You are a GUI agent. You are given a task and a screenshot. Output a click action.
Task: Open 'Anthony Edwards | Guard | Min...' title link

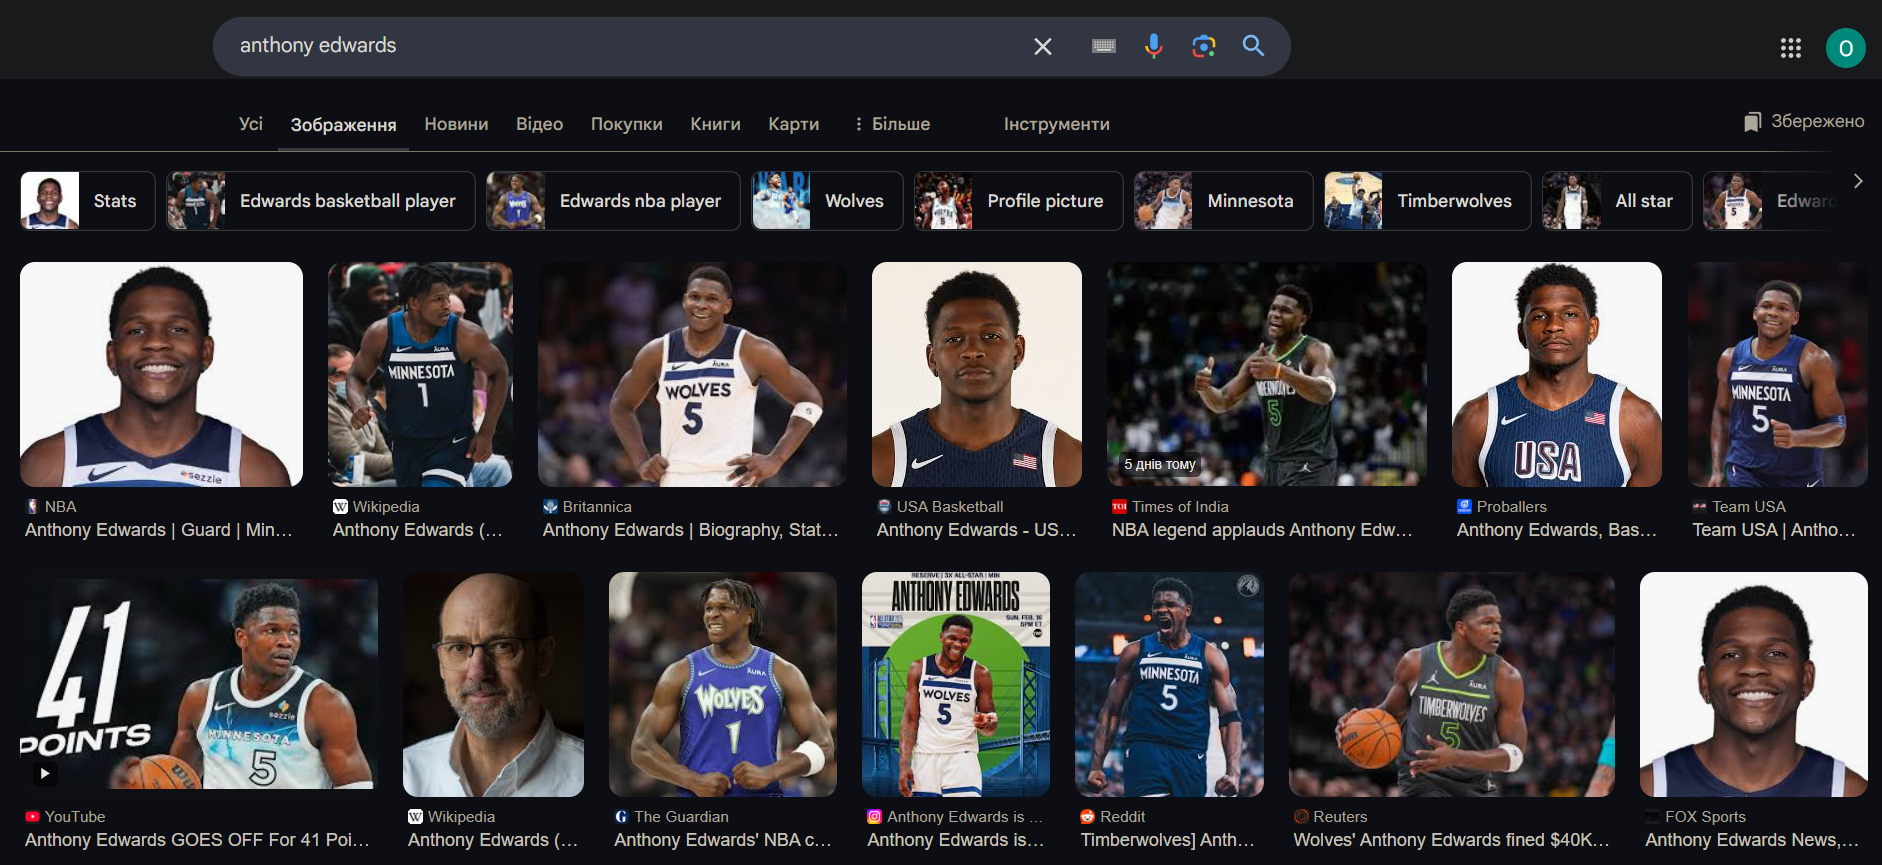[159, 530]
